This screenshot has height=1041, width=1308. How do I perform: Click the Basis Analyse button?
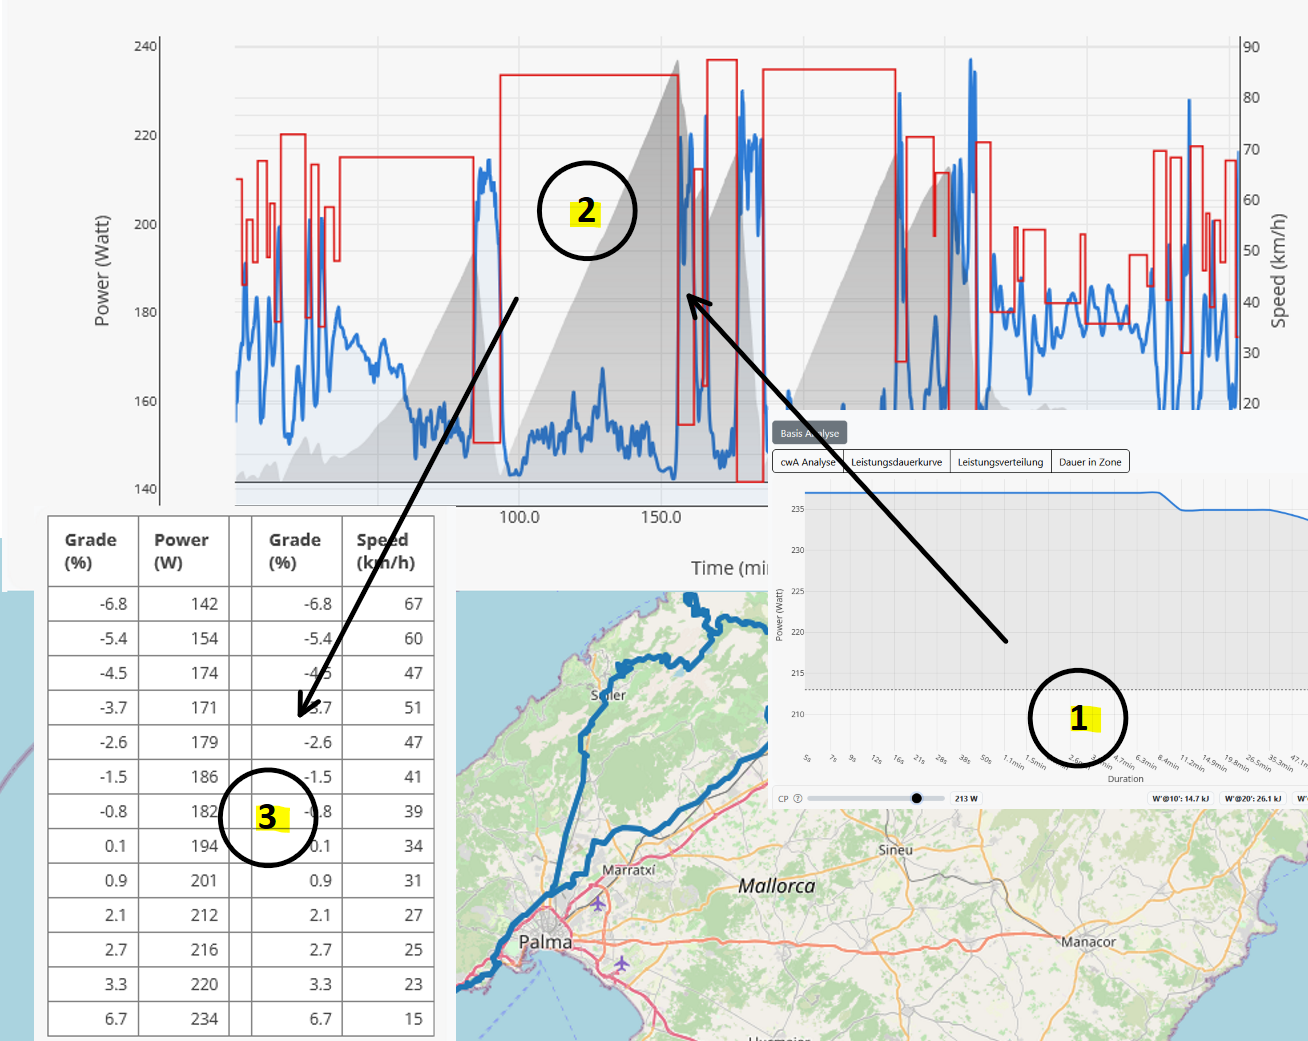[x=811, y=432]
